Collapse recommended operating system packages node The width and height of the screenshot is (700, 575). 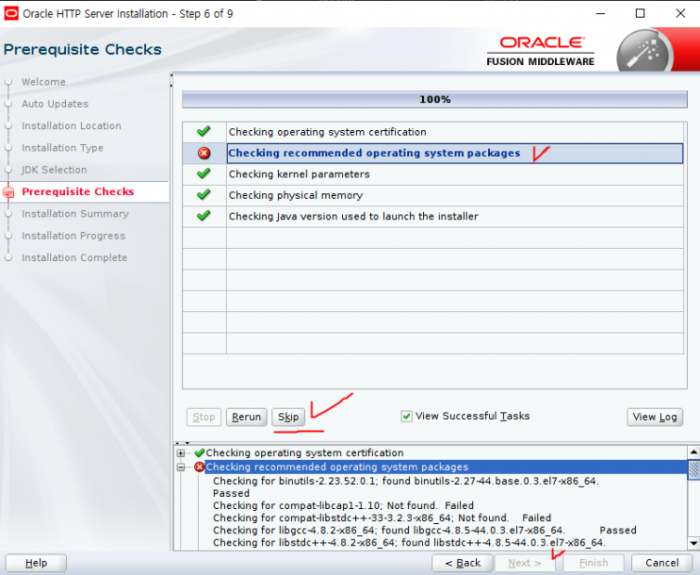[x=180, y=467]
